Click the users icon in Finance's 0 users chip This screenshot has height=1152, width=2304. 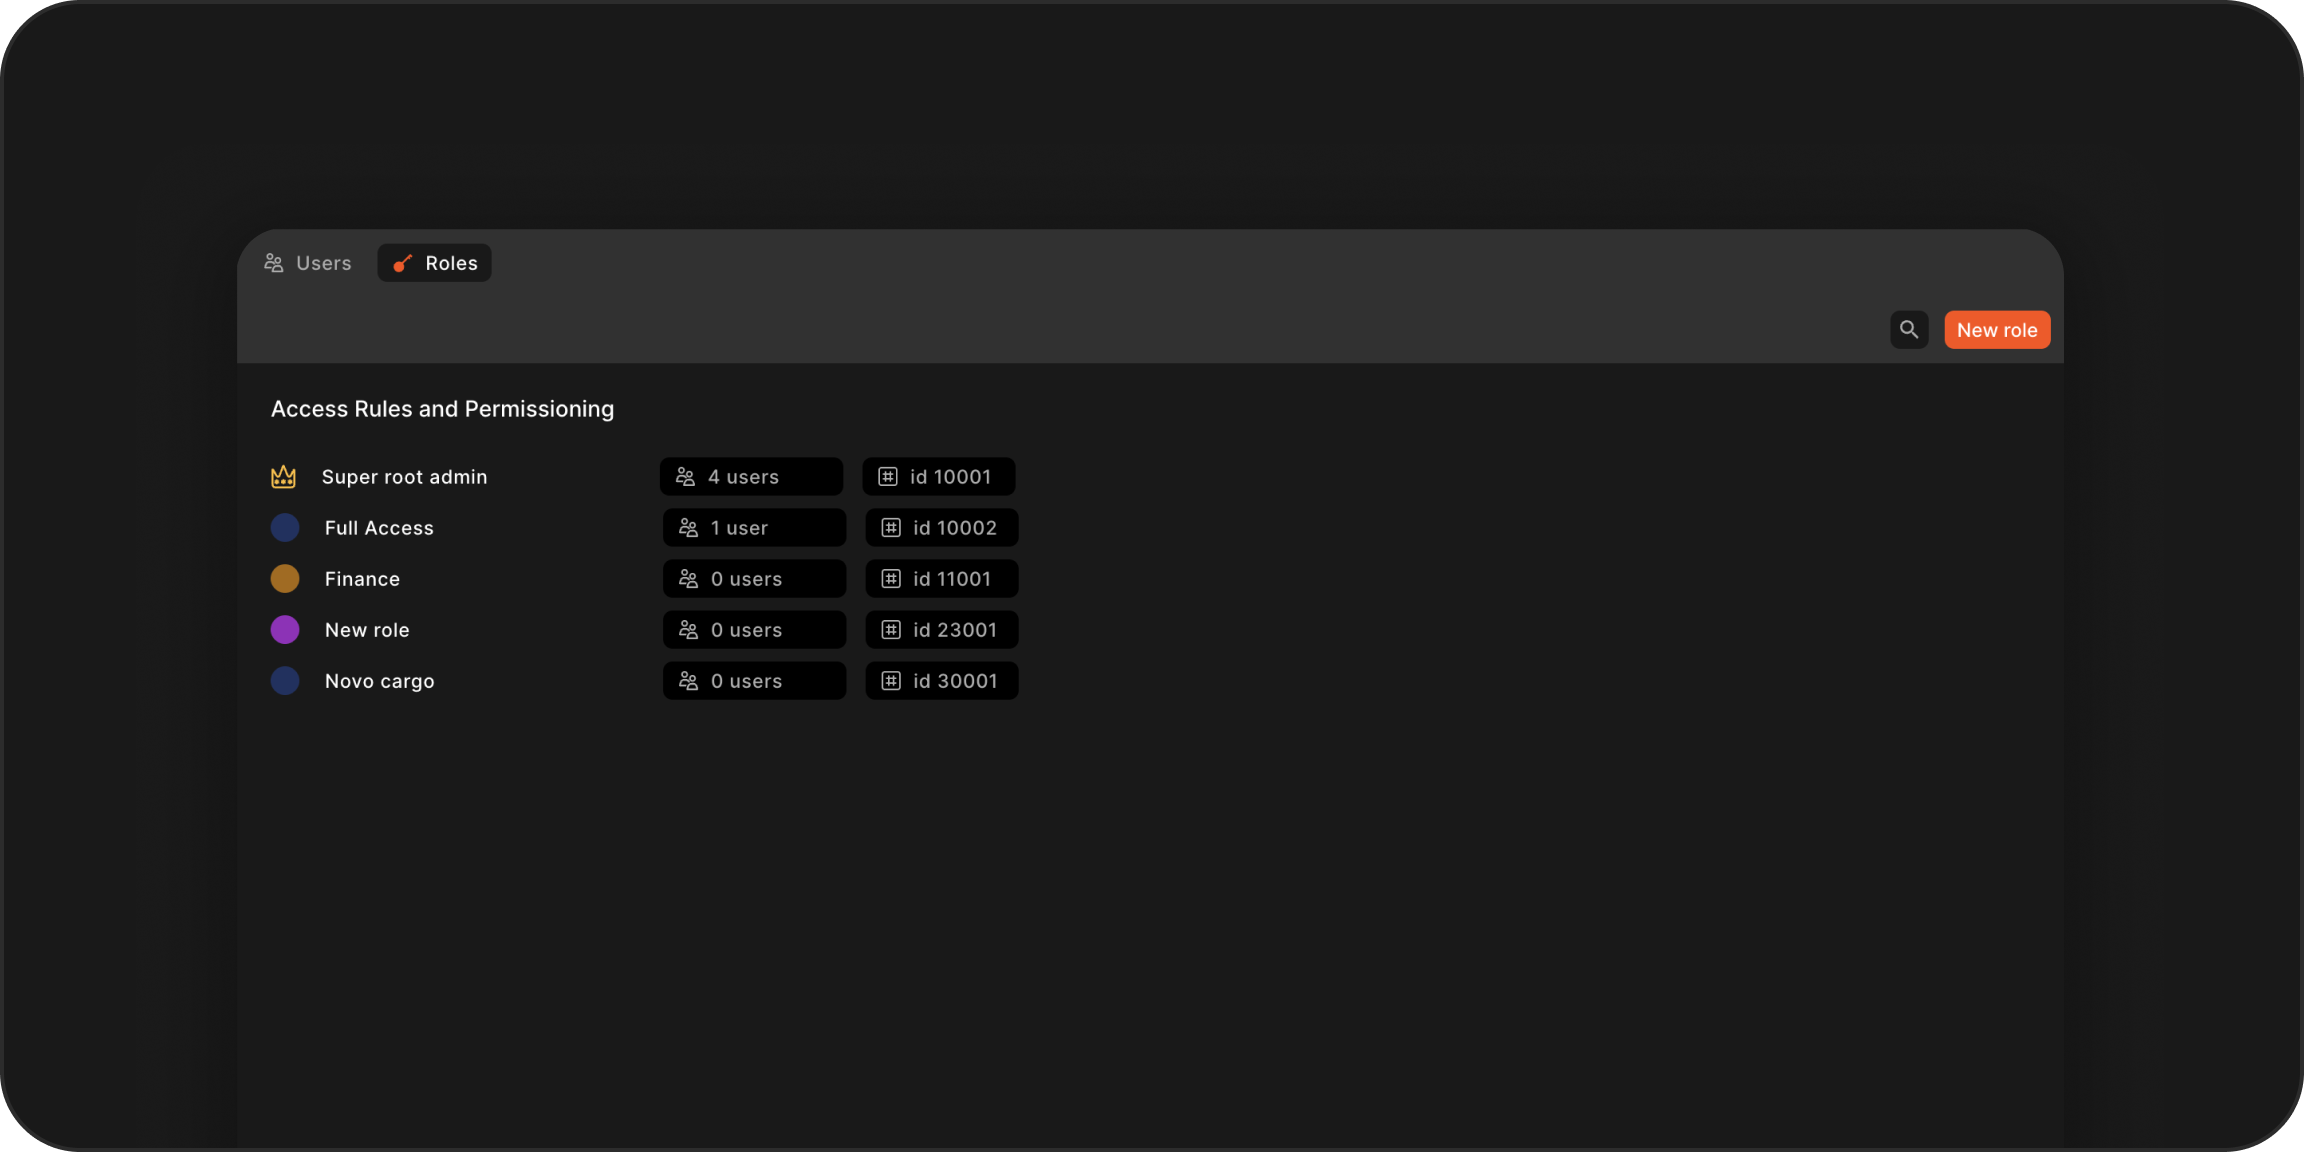pyautogui.click(x=688, y=578)
